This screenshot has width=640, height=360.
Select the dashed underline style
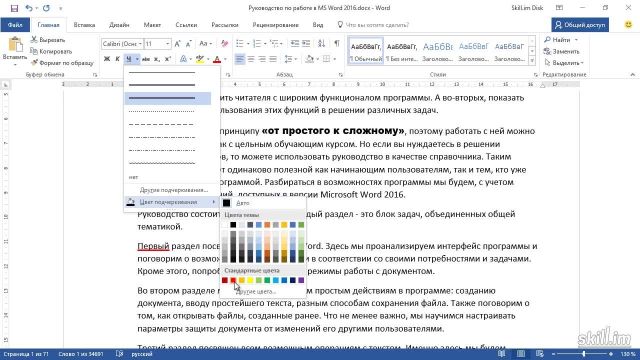pos(162,124)
